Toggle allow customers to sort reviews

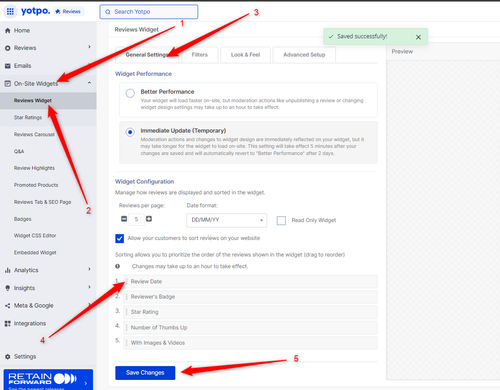(x=119, y=238)
